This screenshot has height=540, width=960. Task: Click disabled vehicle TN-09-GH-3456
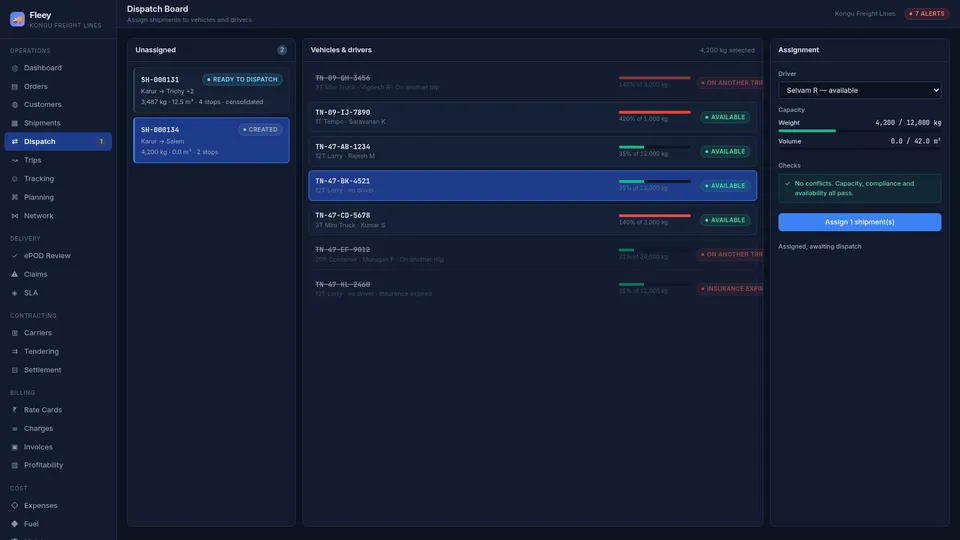pos(533,83)
